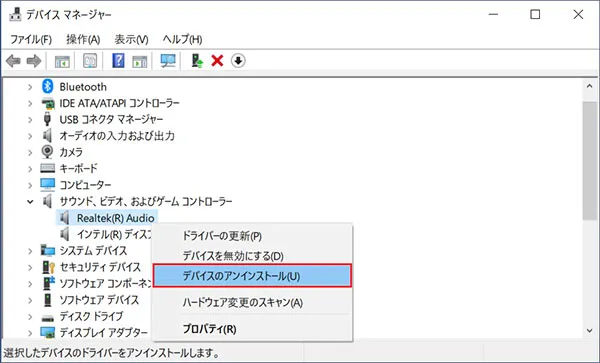Select the インテル(R) ディスプレイ audio device
The width and height of the screenshot is (600, 363).
[x=114, y=234]
